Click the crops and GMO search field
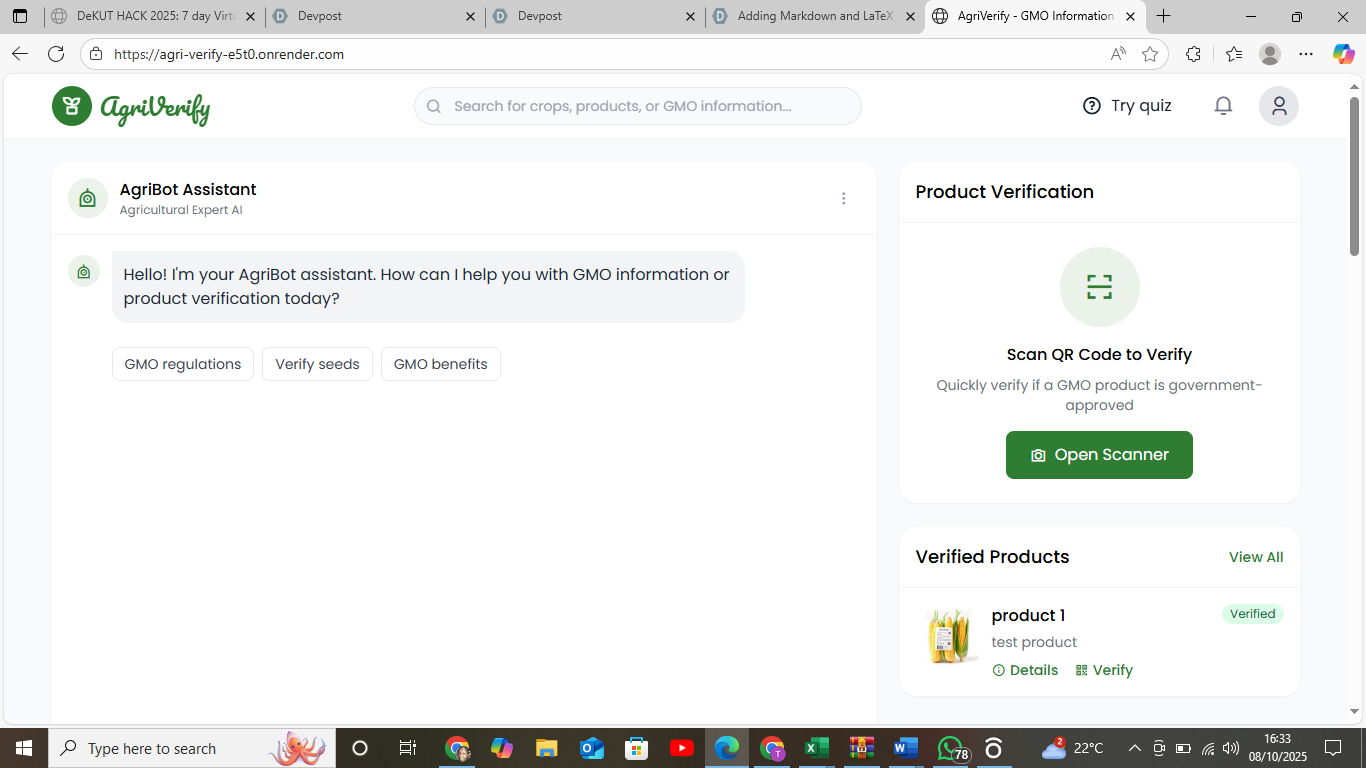1366x768 pixels. [x=637, y=106]
